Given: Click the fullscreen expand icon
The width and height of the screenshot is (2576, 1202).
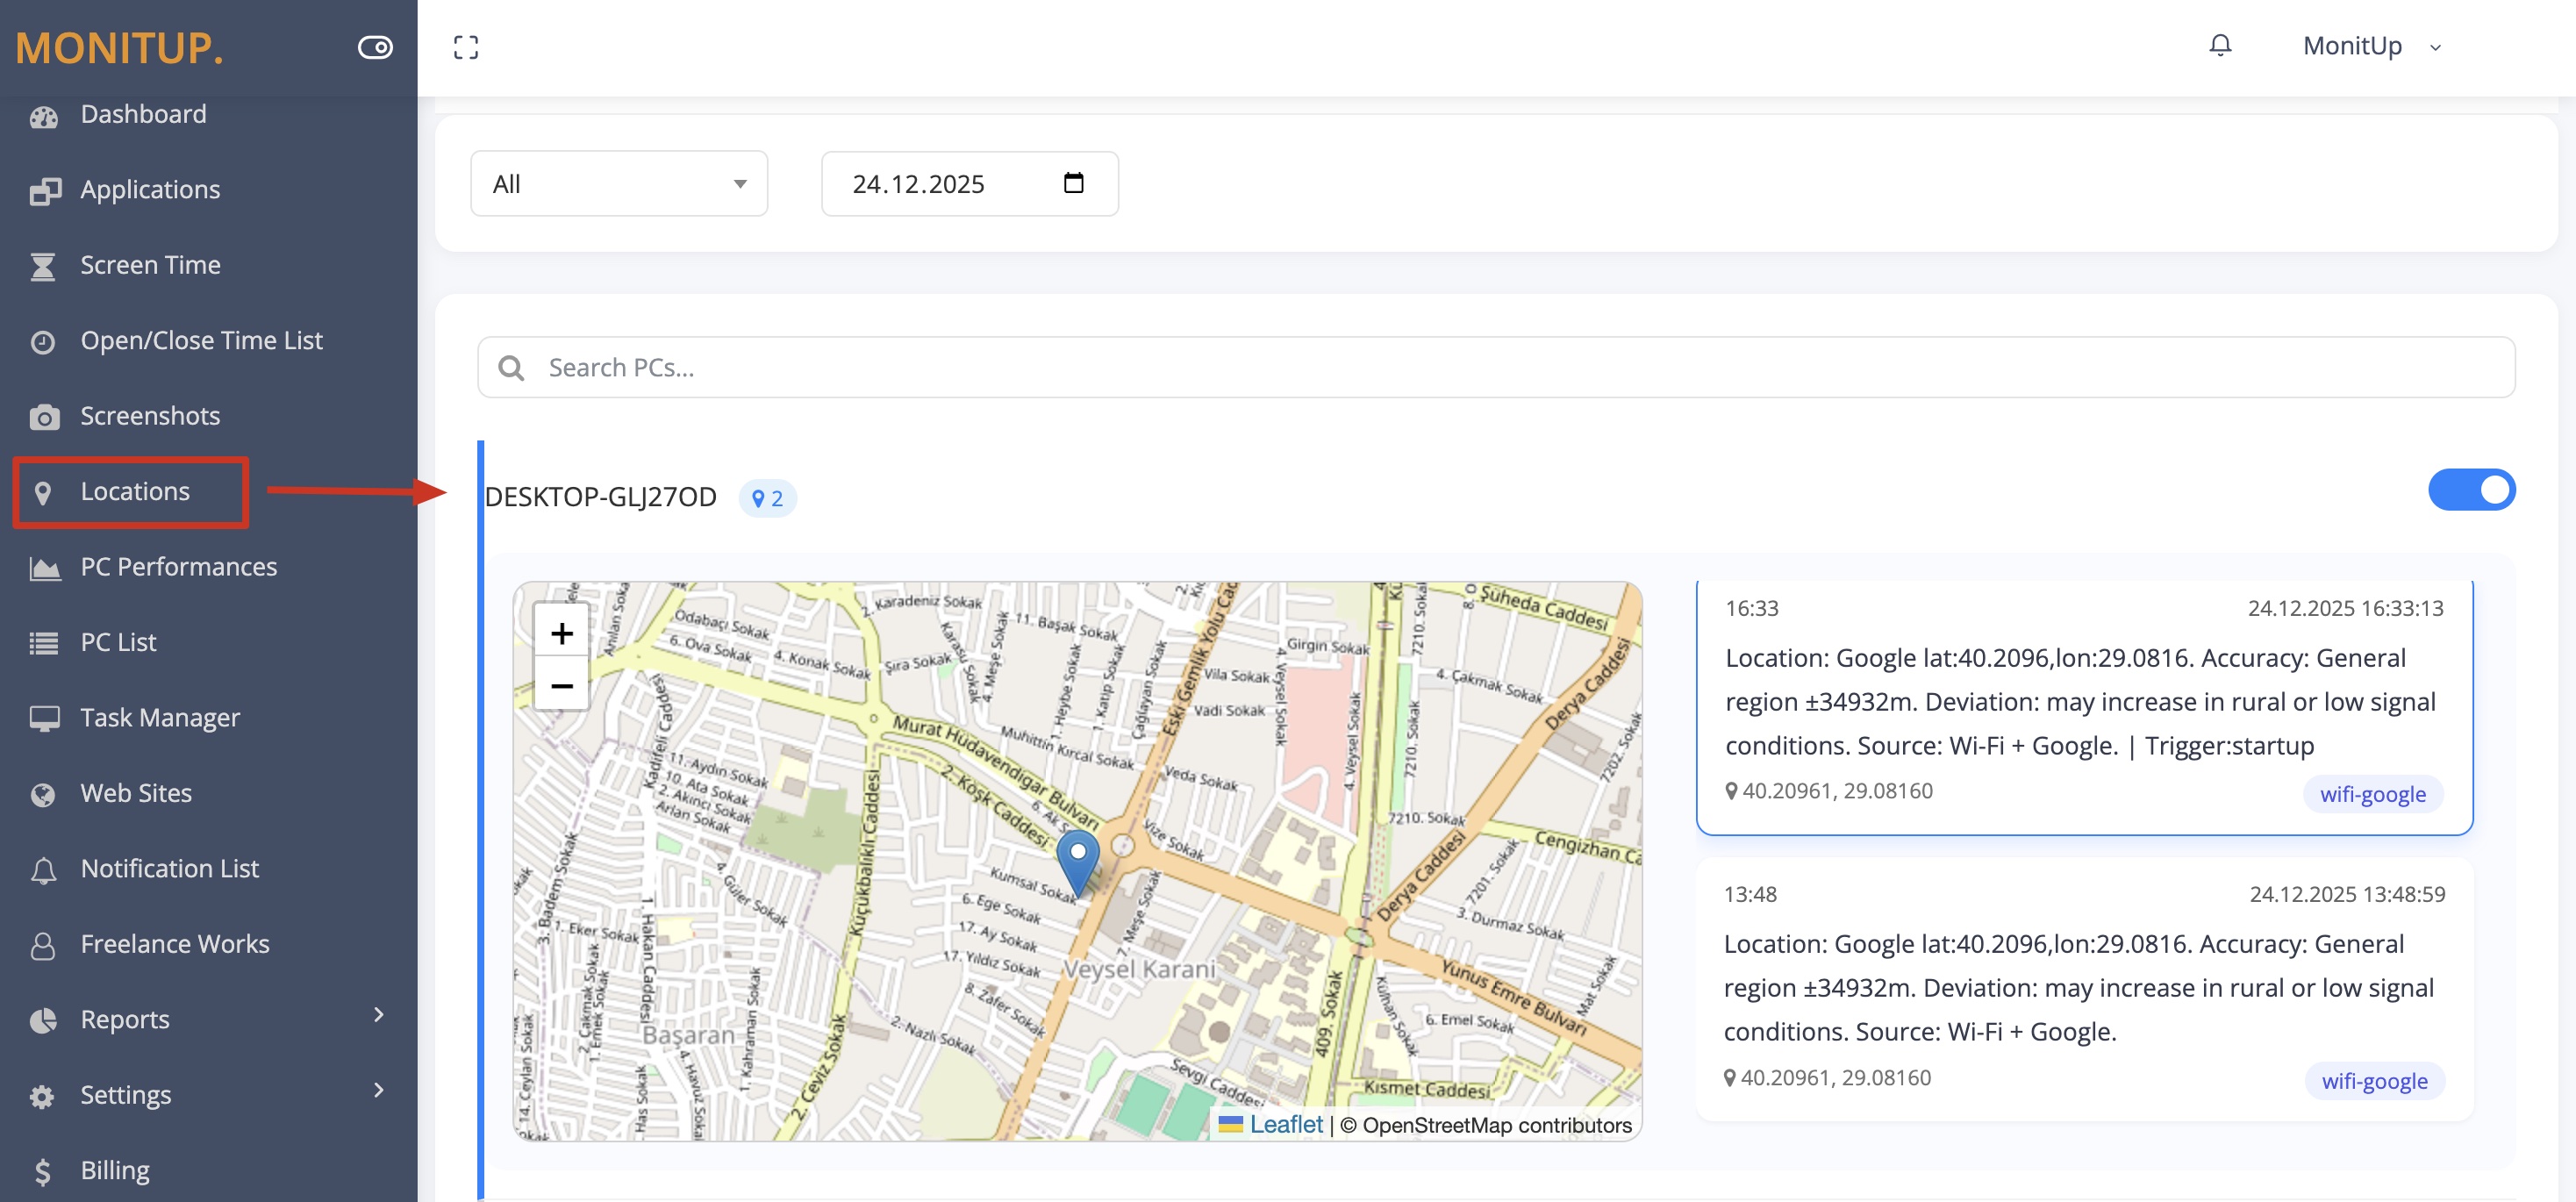Looking at the screenshot, I should click(466, 47).
